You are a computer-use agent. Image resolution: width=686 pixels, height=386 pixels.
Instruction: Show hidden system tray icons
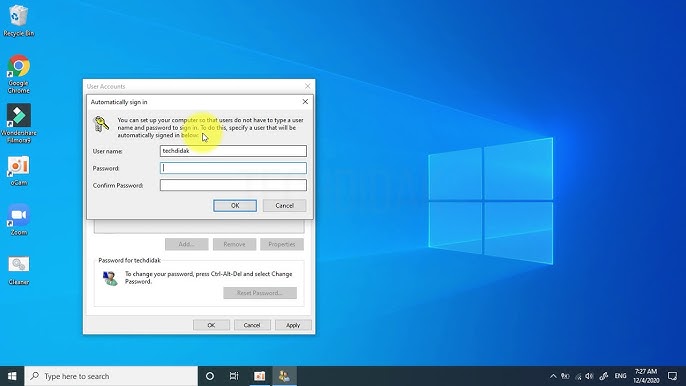click(553, 376)
